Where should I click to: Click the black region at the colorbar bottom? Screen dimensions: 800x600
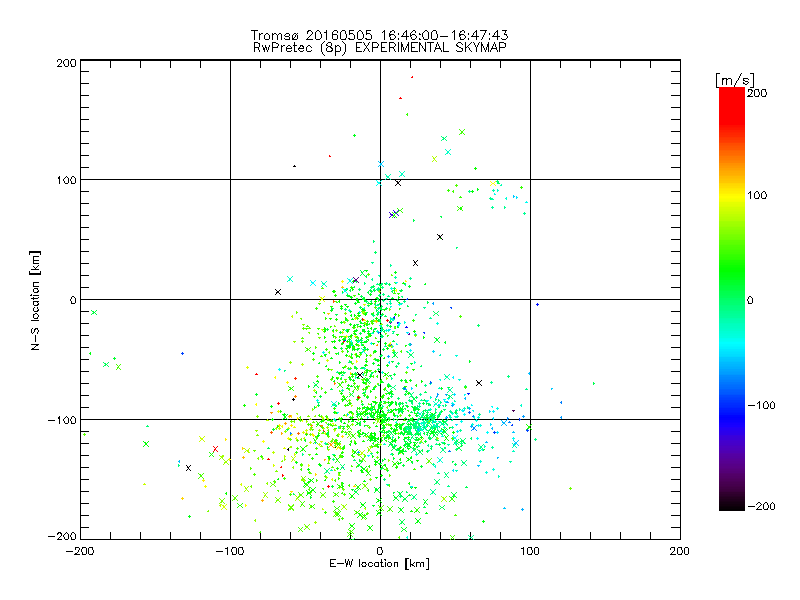pyautogui.click(x=732, y=503)
